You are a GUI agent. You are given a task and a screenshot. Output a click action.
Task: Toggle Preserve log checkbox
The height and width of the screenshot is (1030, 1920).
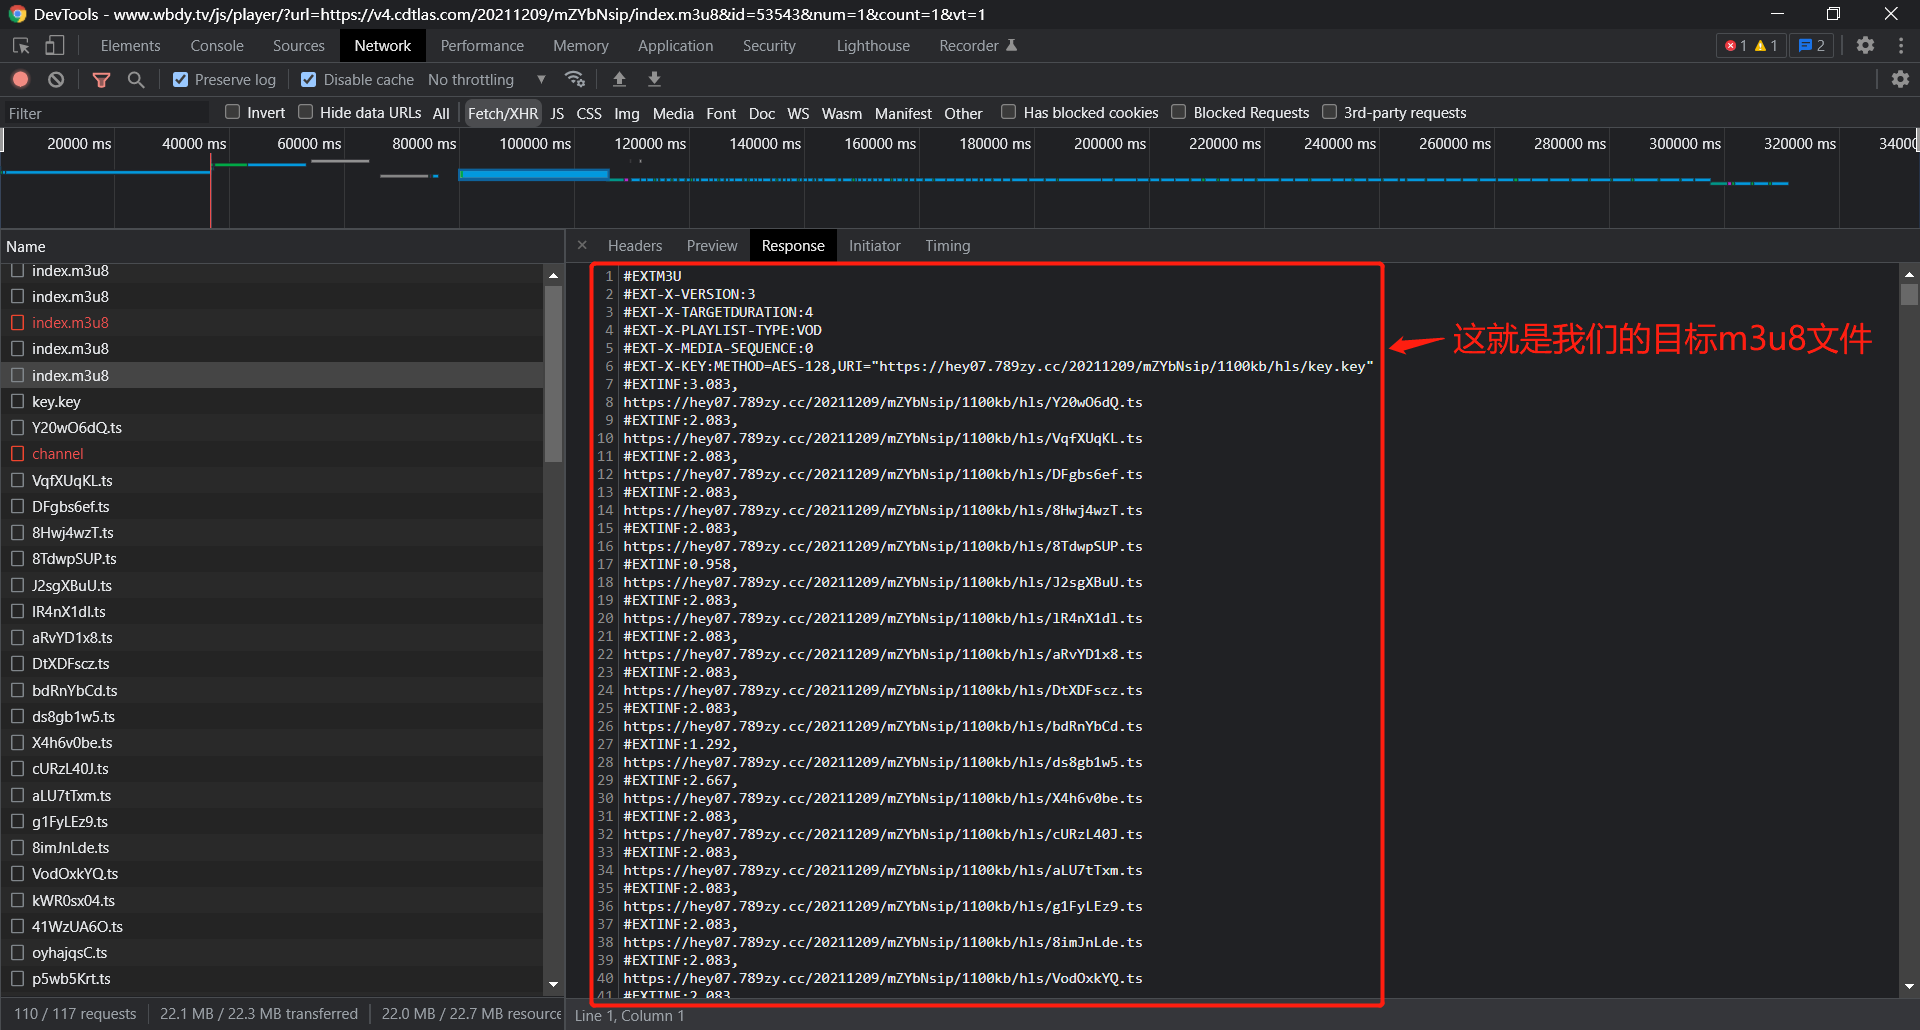point(180,80)
